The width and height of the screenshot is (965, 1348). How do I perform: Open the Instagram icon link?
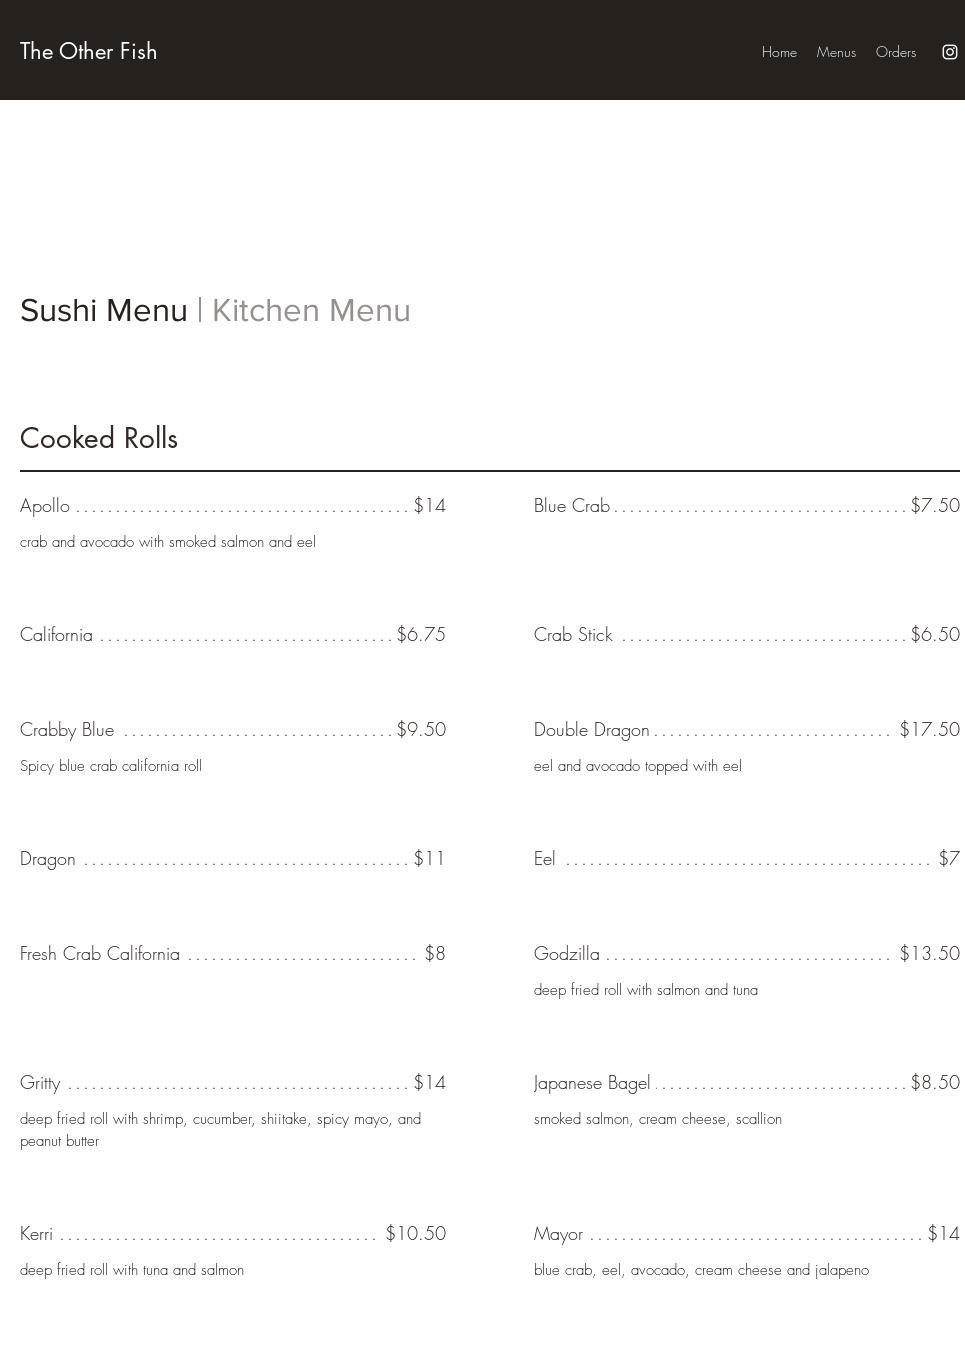click(950, 52)
